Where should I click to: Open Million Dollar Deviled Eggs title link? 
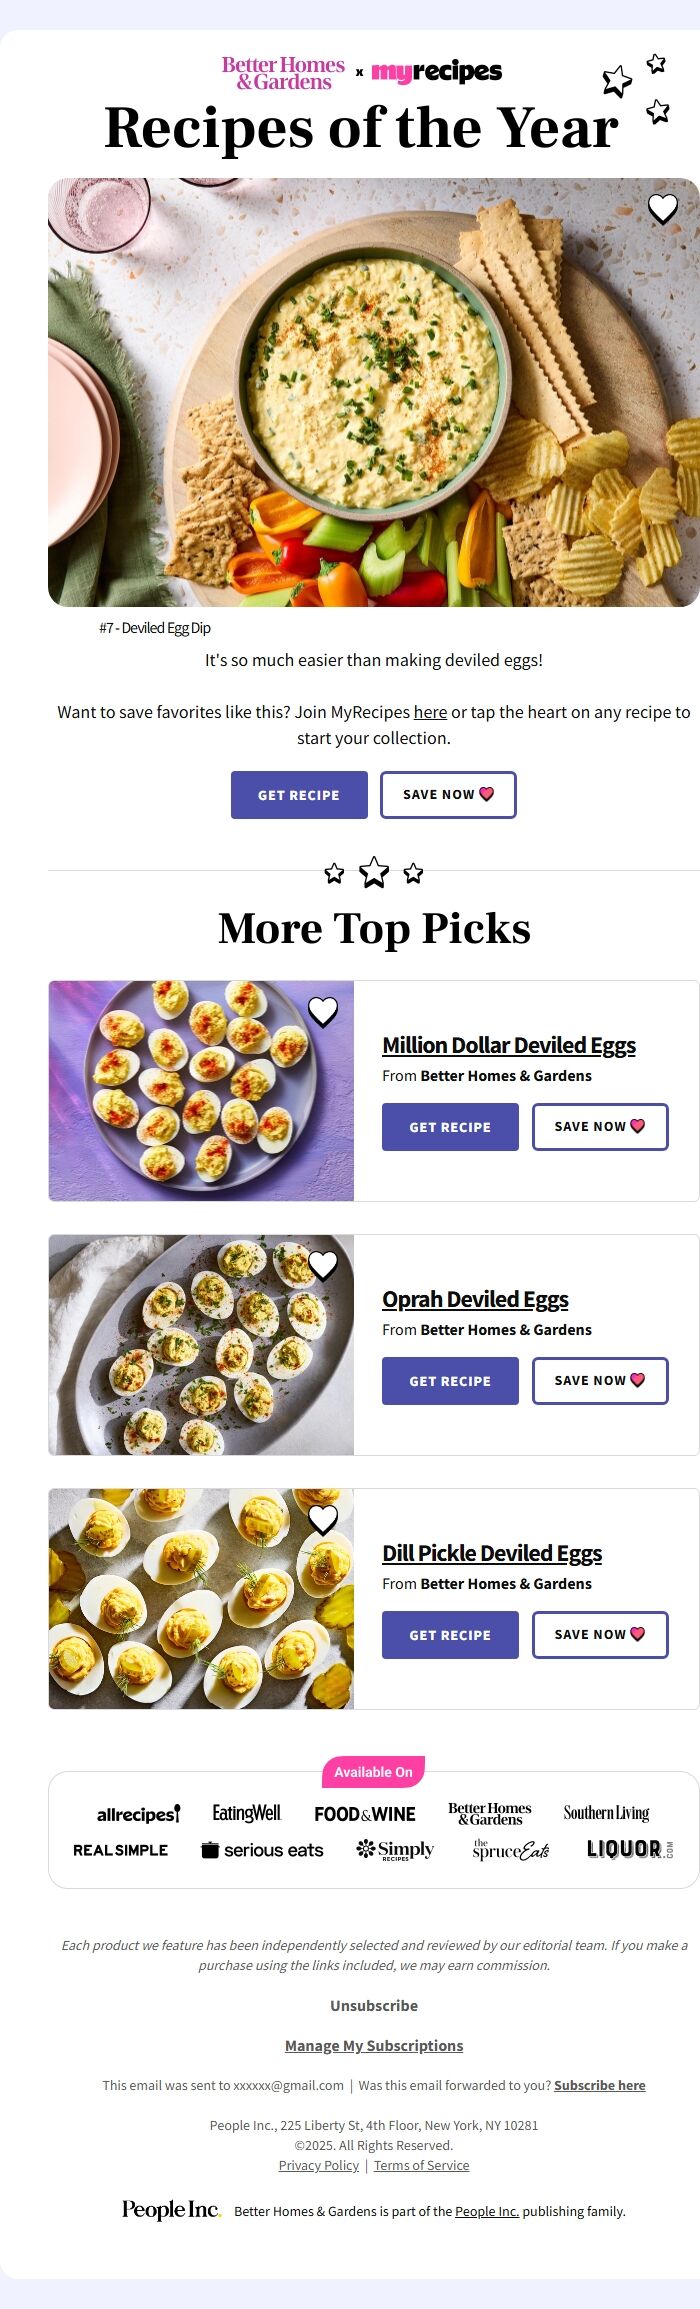(509, 1045)
